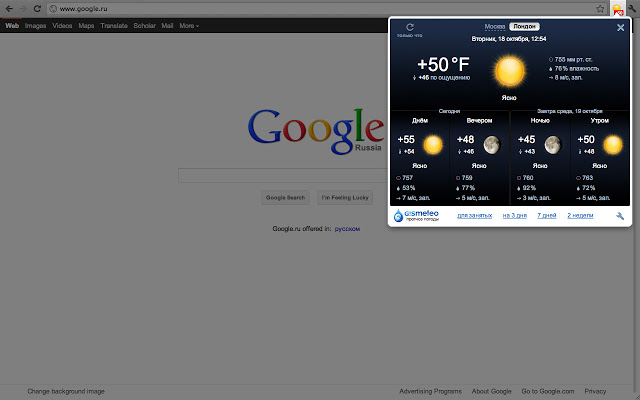The image size is (640, 400).
Task: Open Maps in the Google top bar
Action: click(86, 26)
